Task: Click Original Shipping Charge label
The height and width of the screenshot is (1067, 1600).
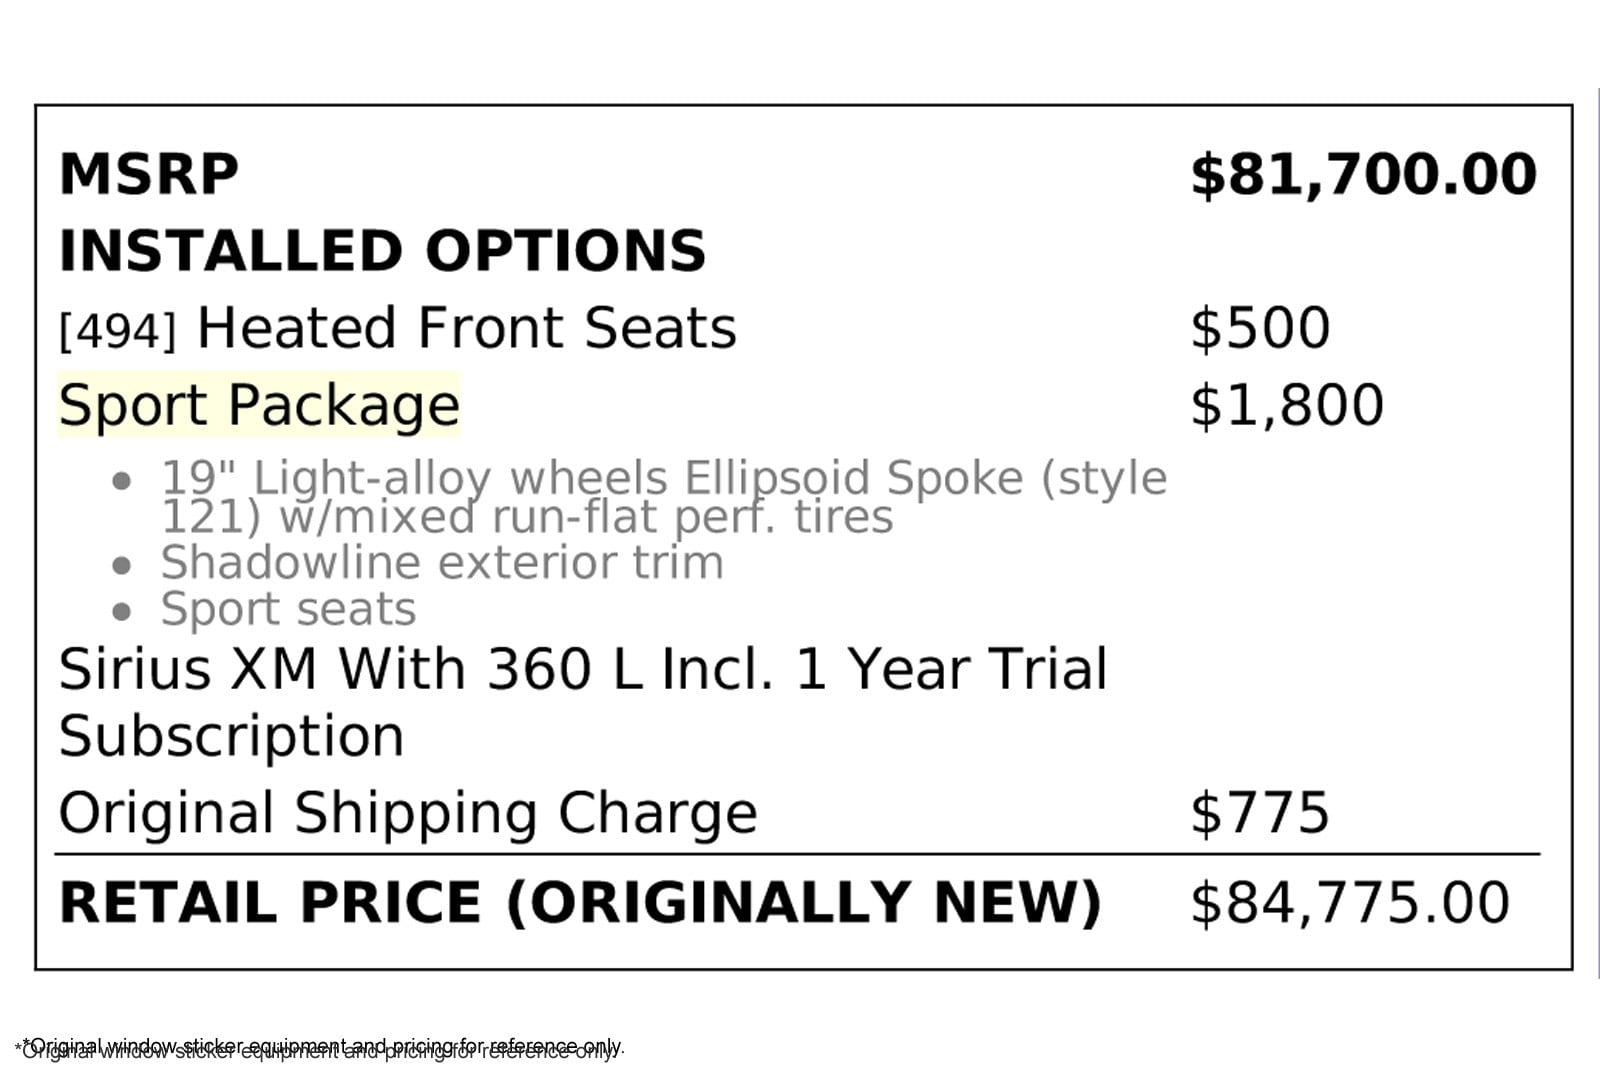Action: pyautogui.click(x=408, y=813)
